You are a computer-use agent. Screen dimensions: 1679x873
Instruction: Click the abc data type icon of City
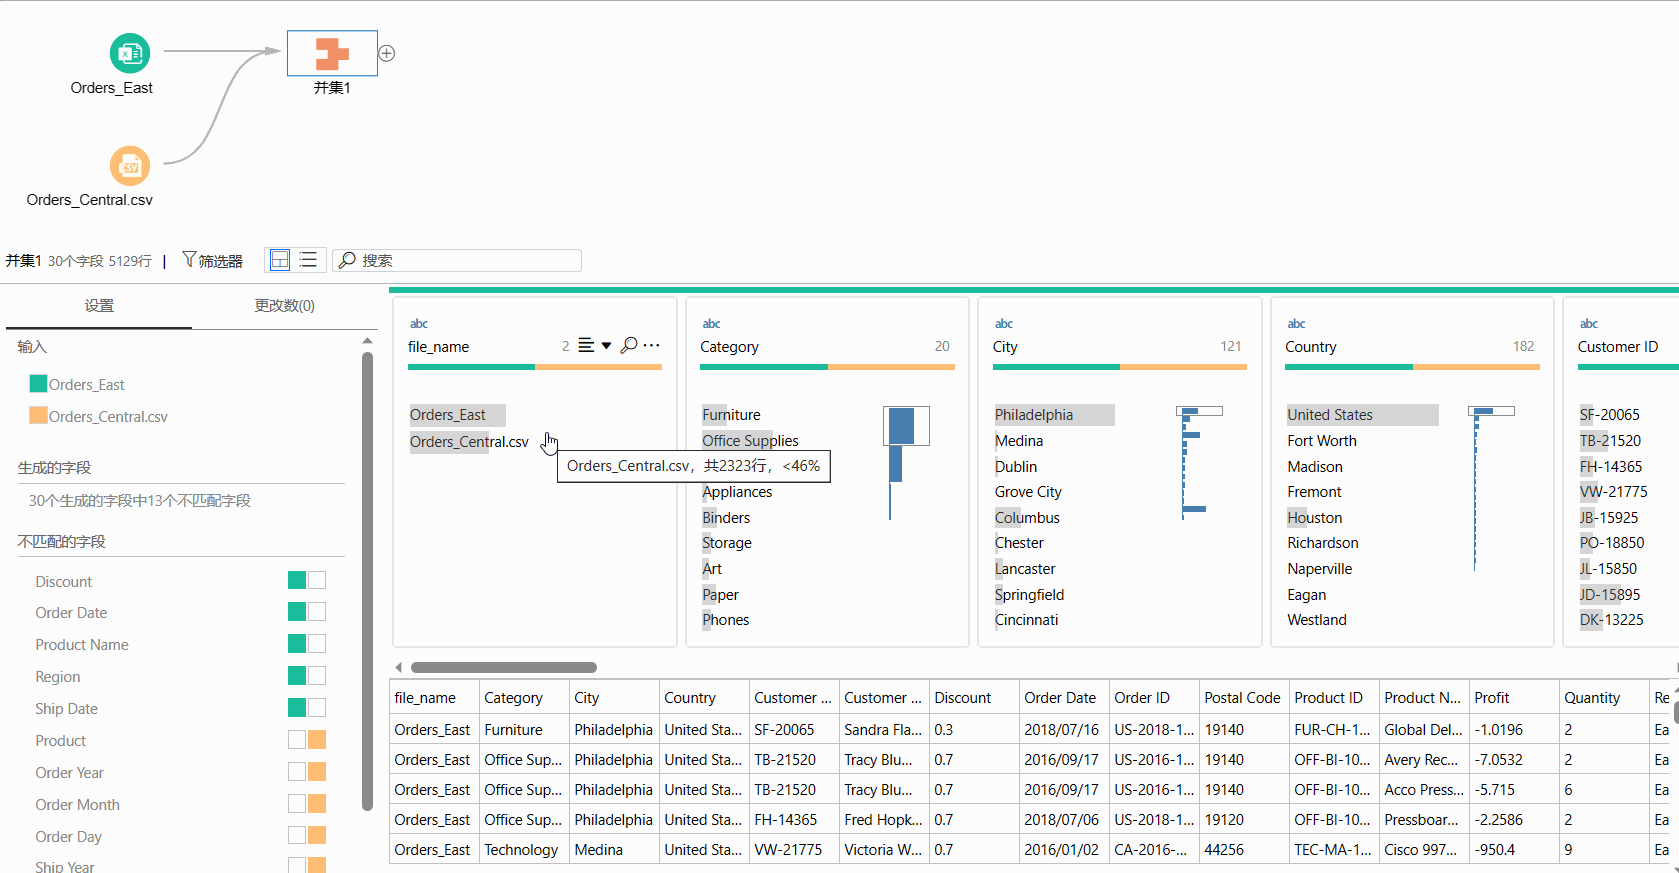coord(1004,324)
